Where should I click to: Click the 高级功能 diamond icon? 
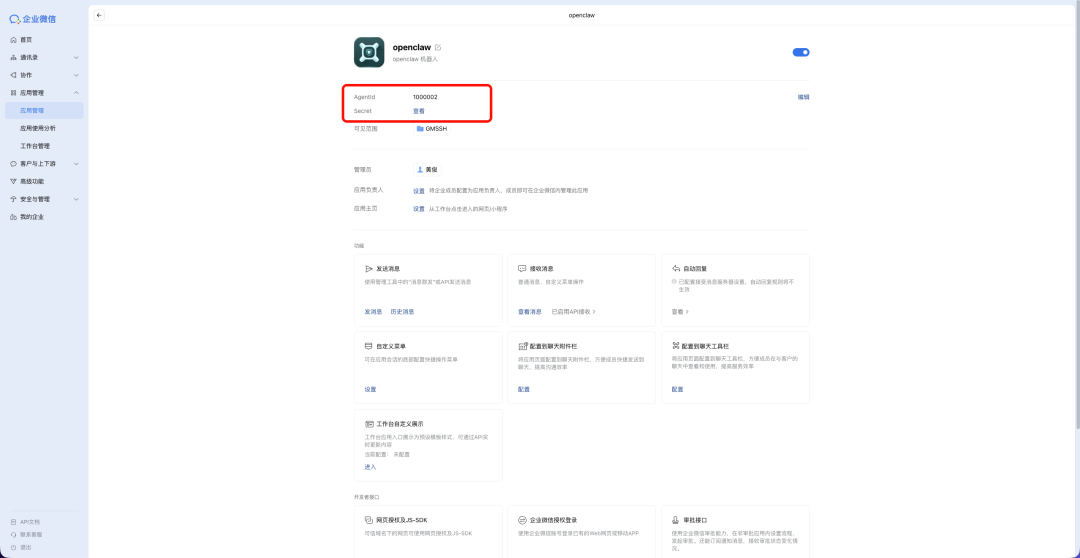click(14, 181)
